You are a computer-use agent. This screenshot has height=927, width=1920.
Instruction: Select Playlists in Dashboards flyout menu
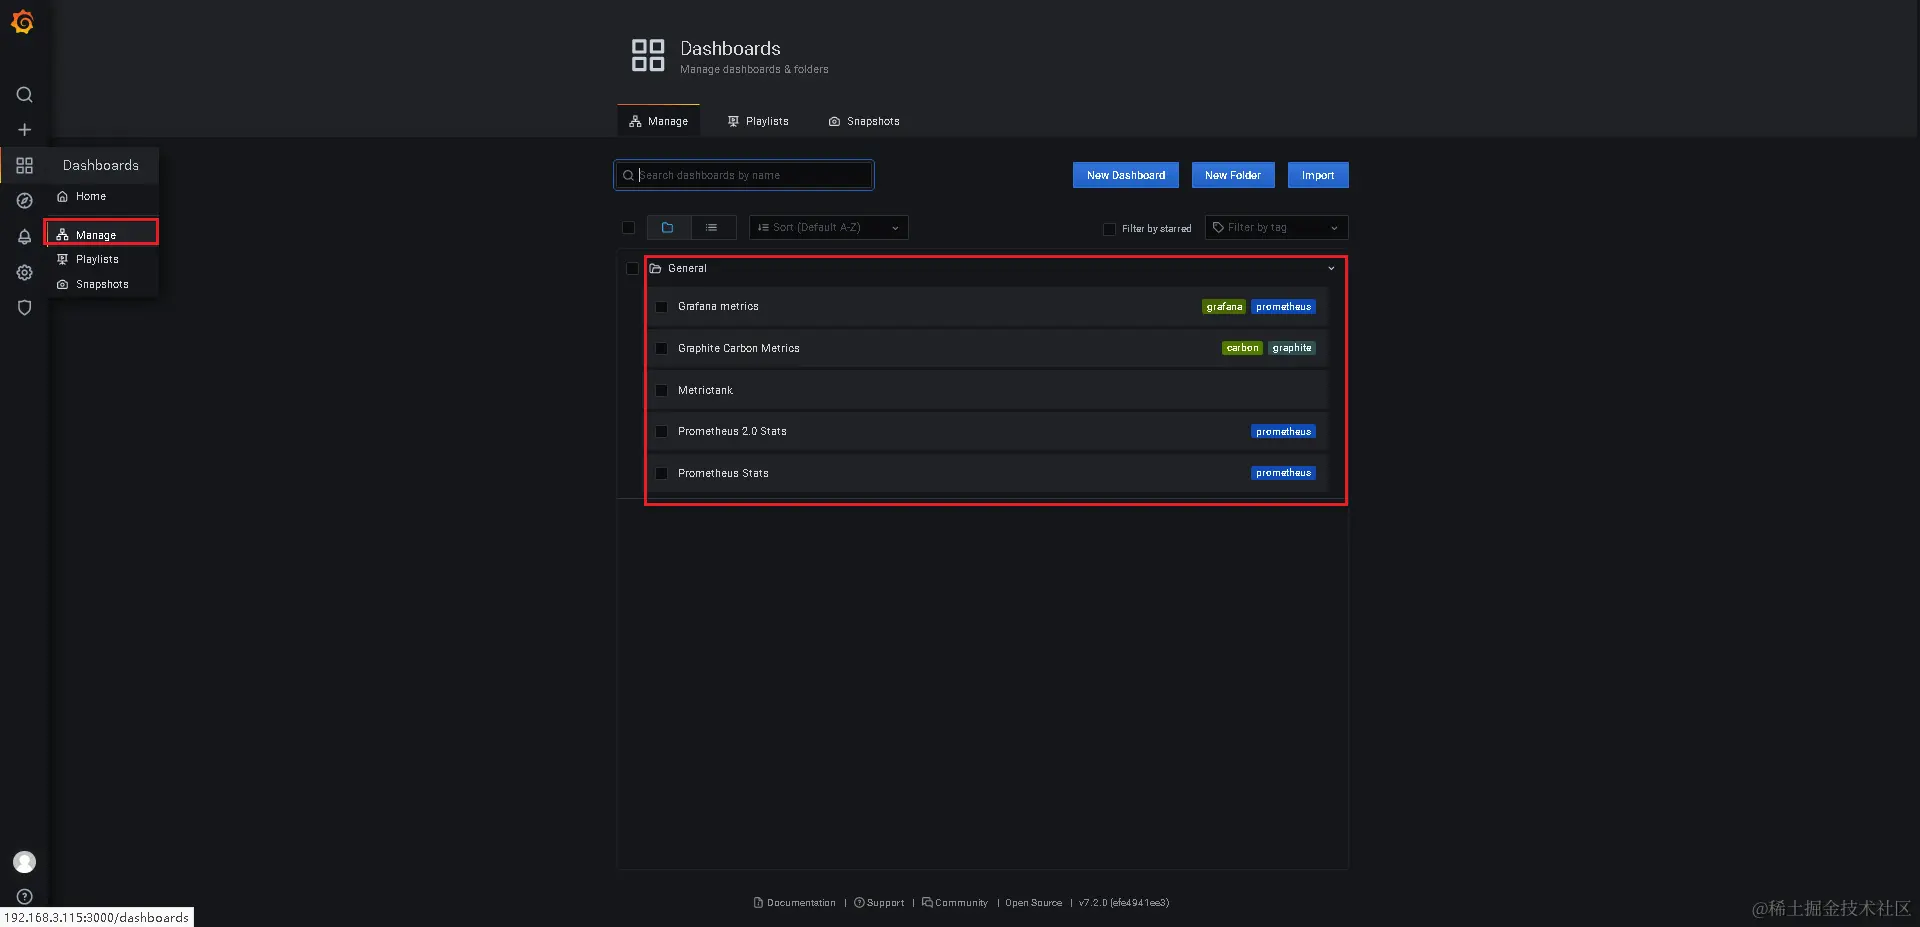101,260
